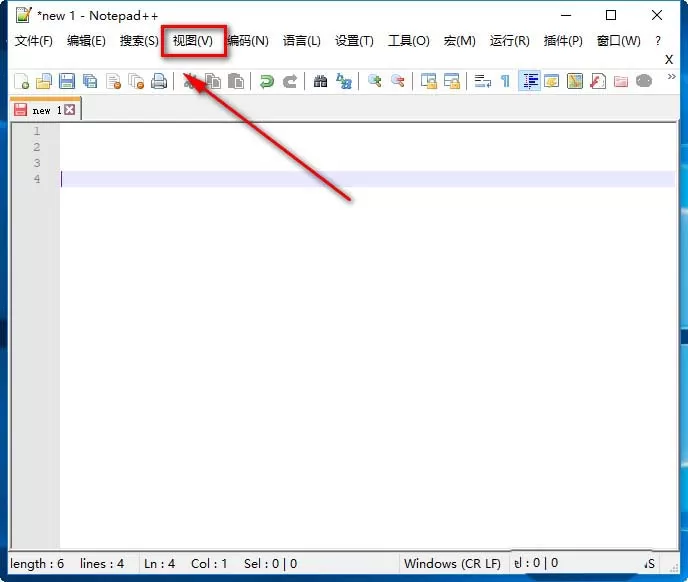Click the lines : 4 status entry
The image size is (688, 582).
(102, 564)
